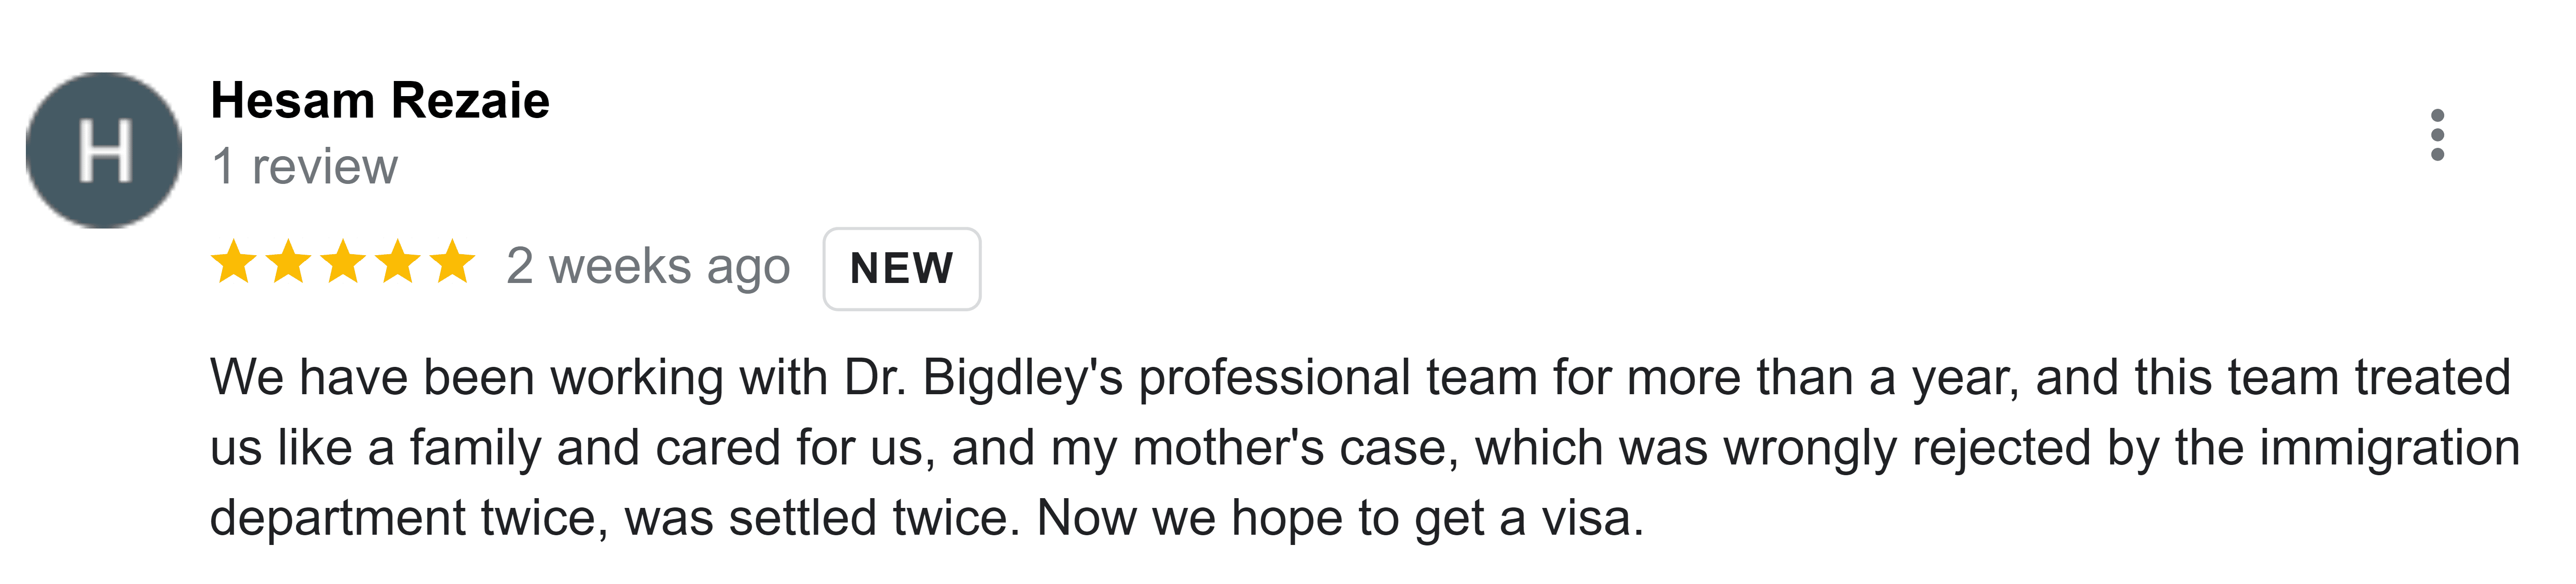2576x584 pixels.
Task: Select the third gold rating star
Action: (344, 262)
